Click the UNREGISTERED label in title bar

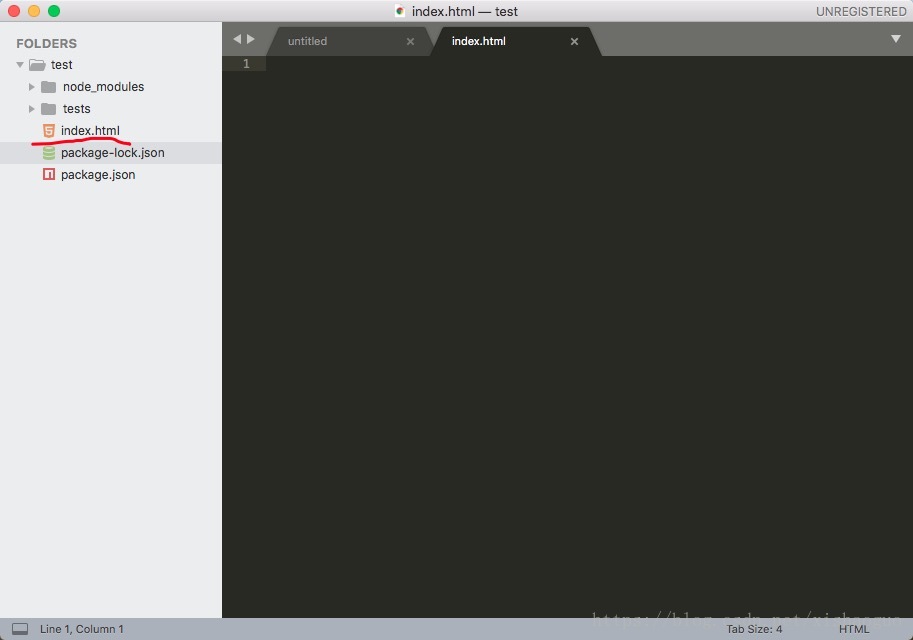(x=861, y=12)
